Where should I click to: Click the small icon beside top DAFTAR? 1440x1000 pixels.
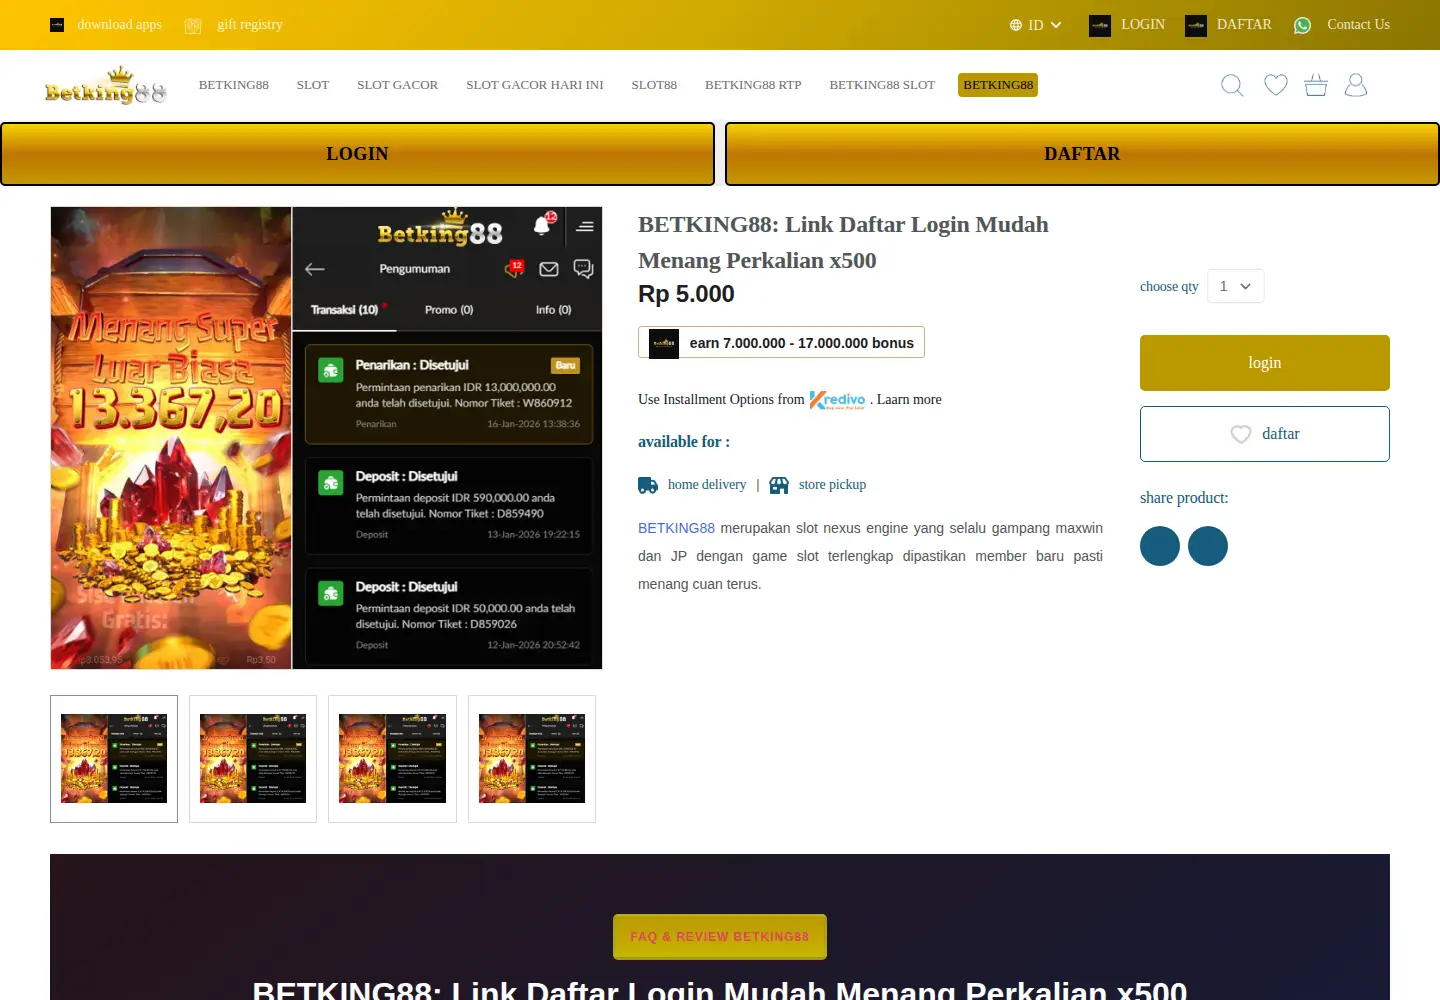pyautogui.click(x=1196, y=26)
